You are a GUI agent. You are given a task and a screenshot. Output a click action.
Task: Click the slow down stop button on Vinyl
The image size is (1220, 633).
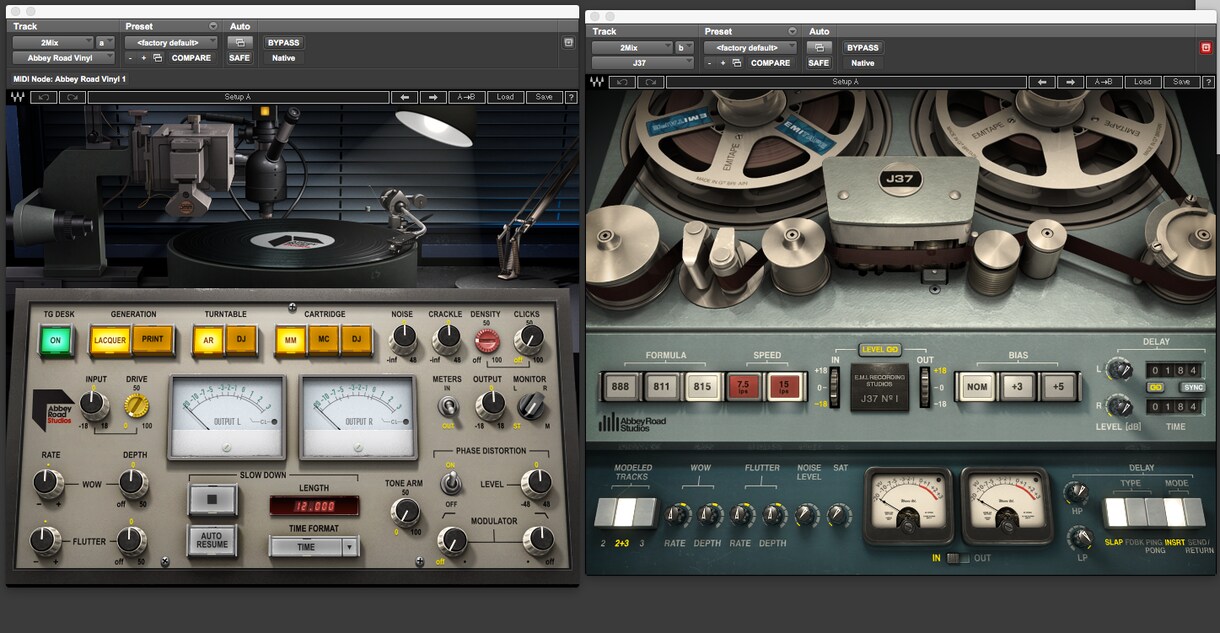213,500
